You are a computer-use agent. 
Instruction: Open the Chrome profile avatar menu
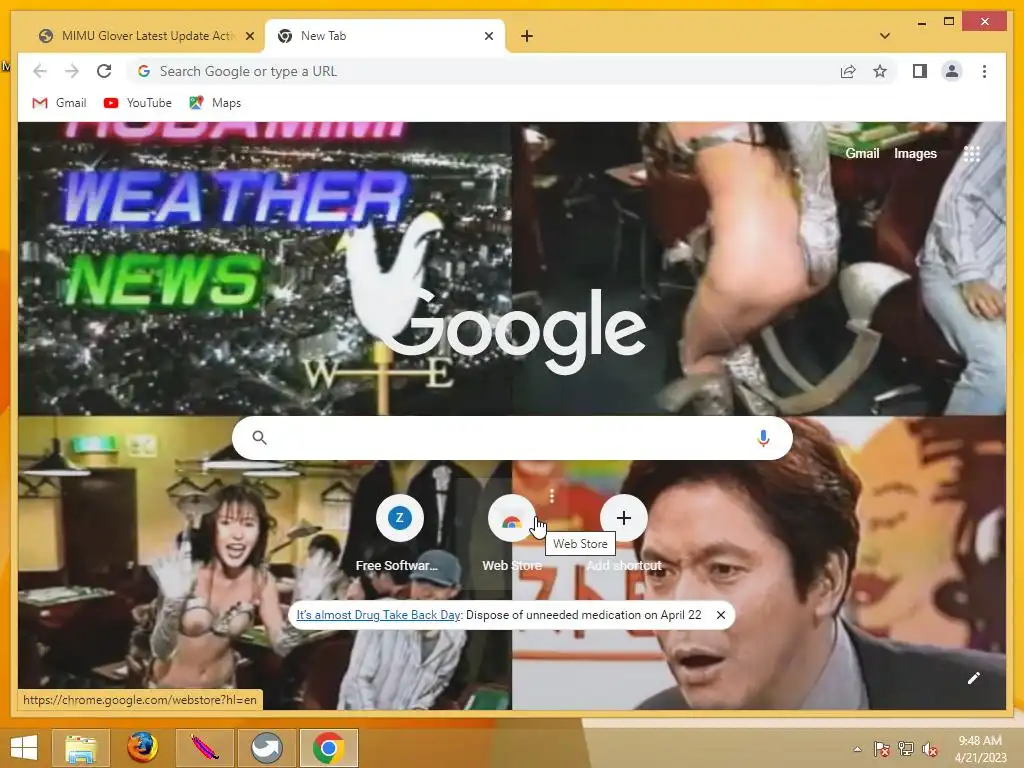952,71
